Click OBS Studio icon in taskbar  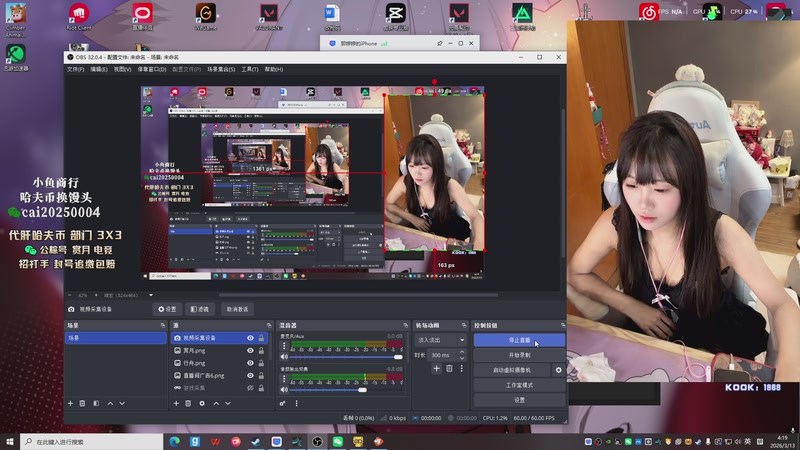(317, 441)
